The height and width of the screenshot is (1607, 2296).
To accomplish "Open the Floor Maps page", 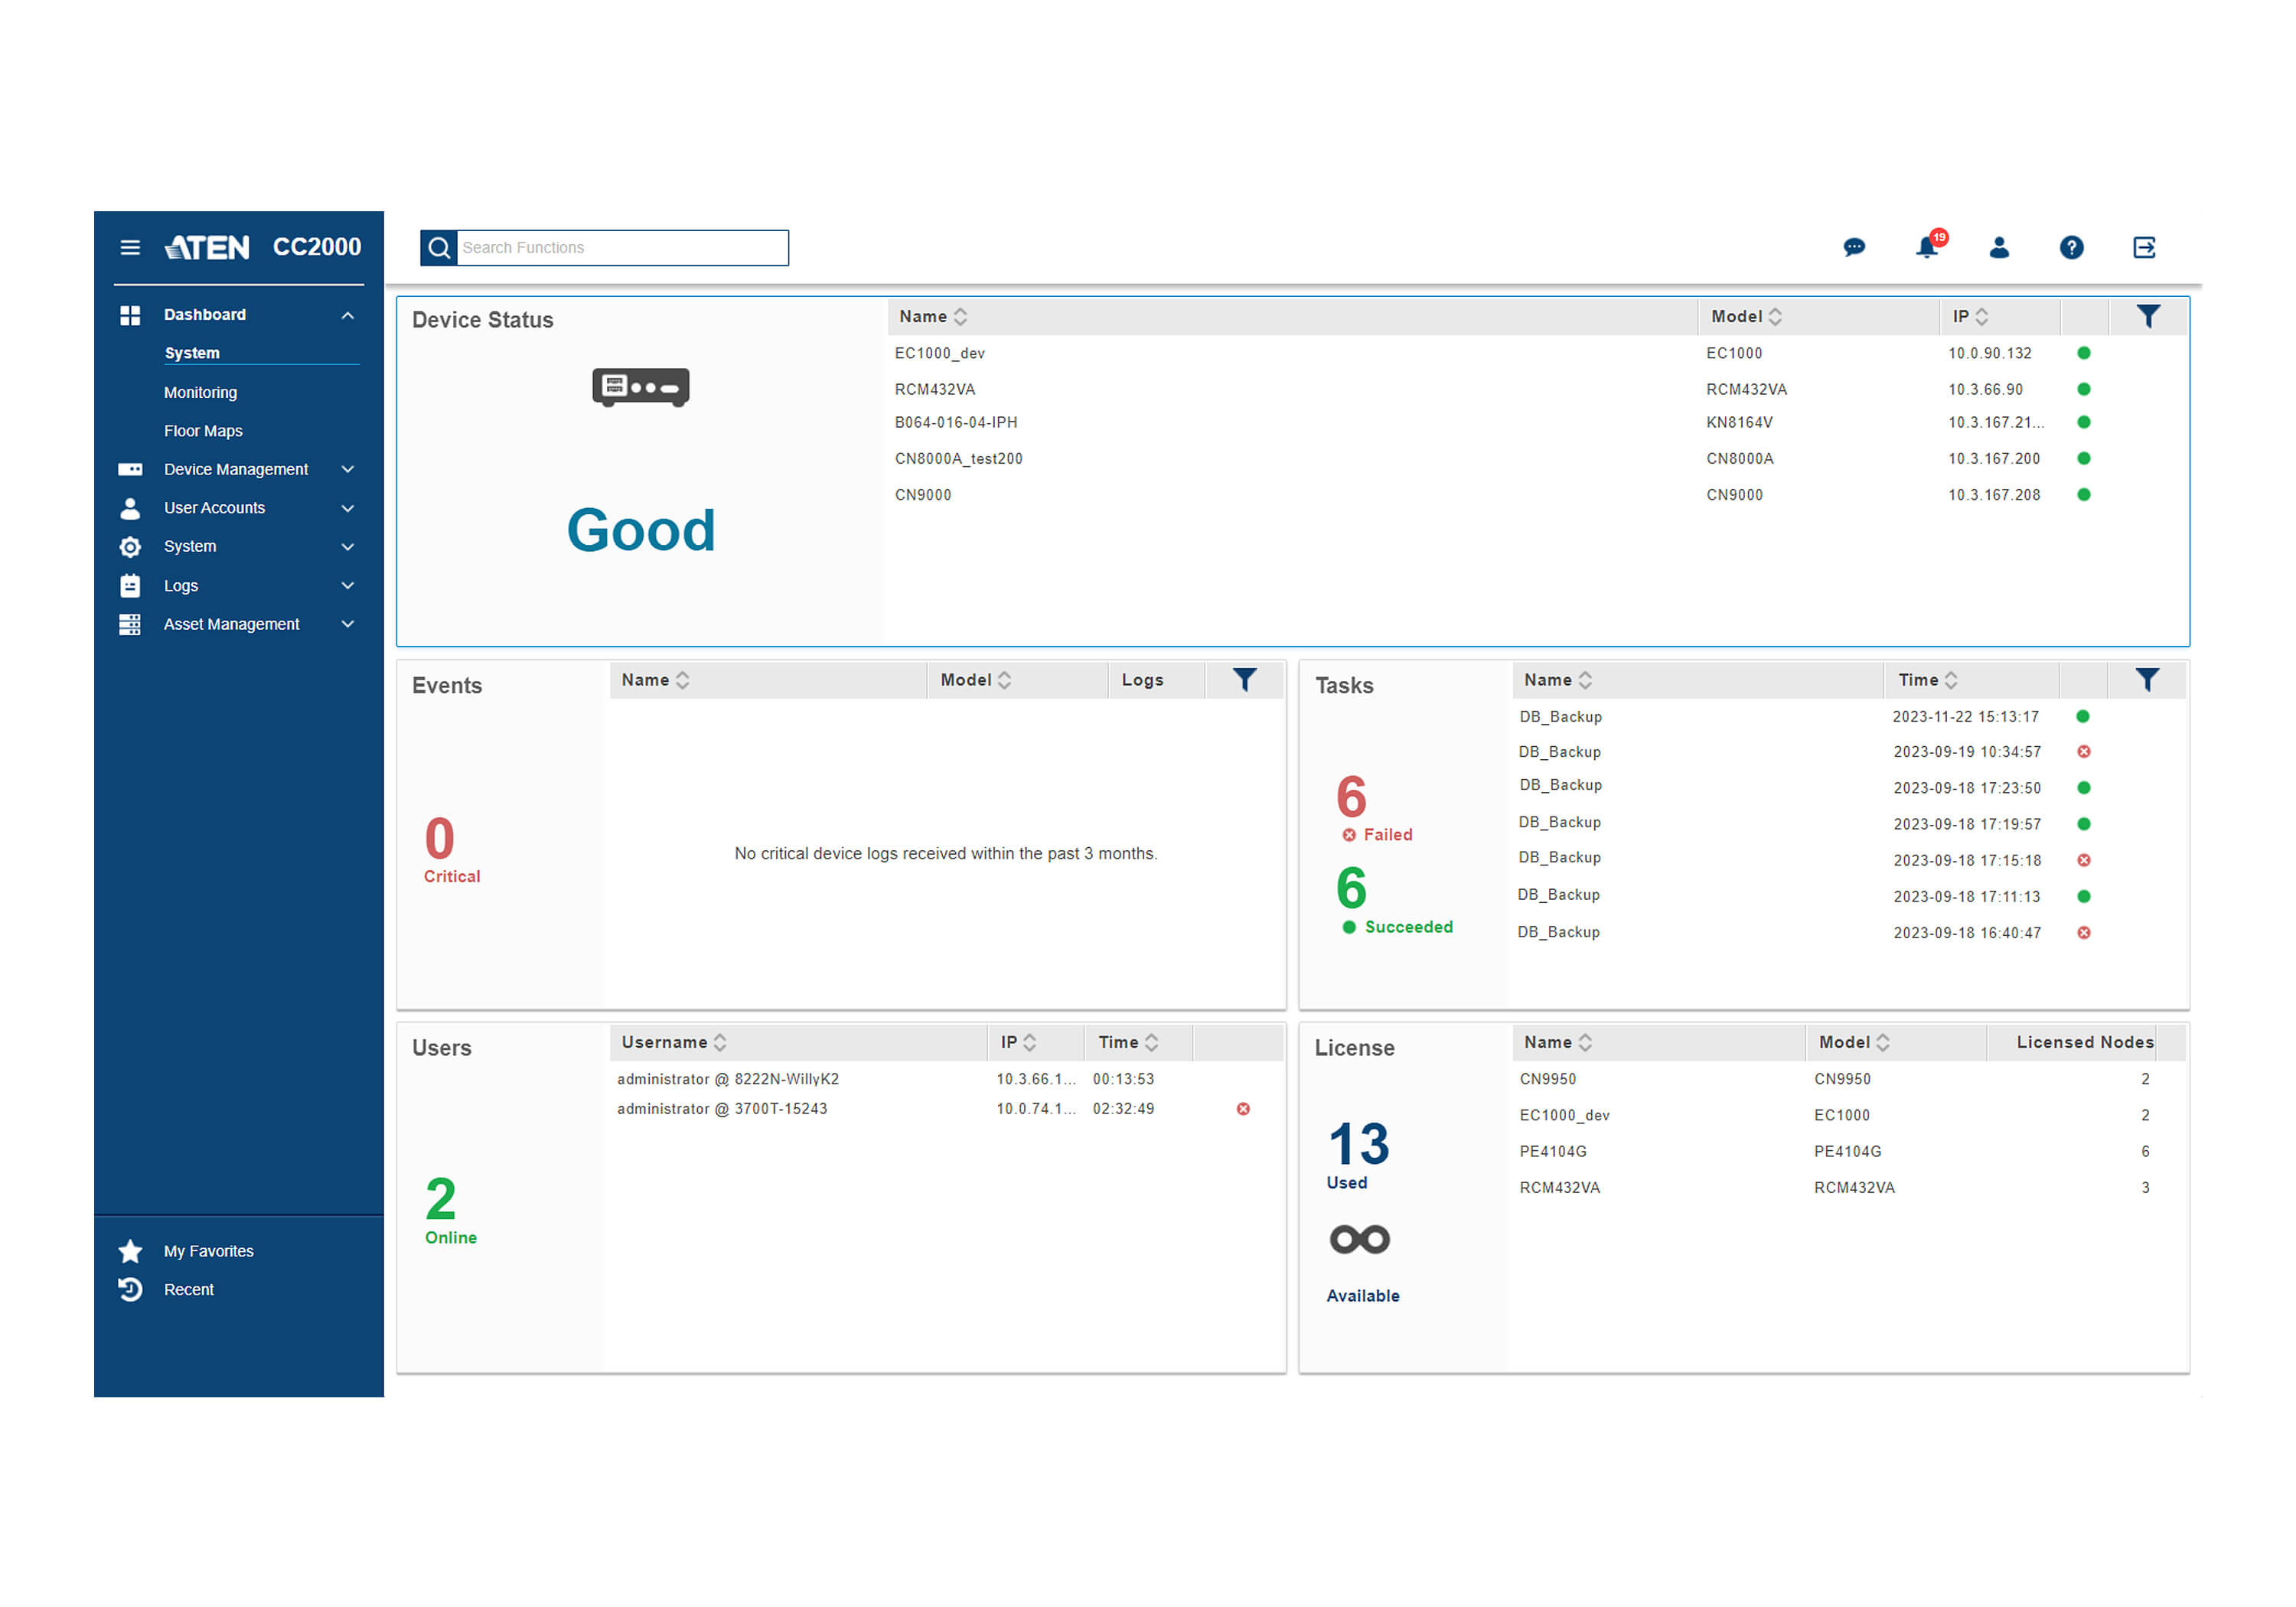I will click(x=203, y=431).
